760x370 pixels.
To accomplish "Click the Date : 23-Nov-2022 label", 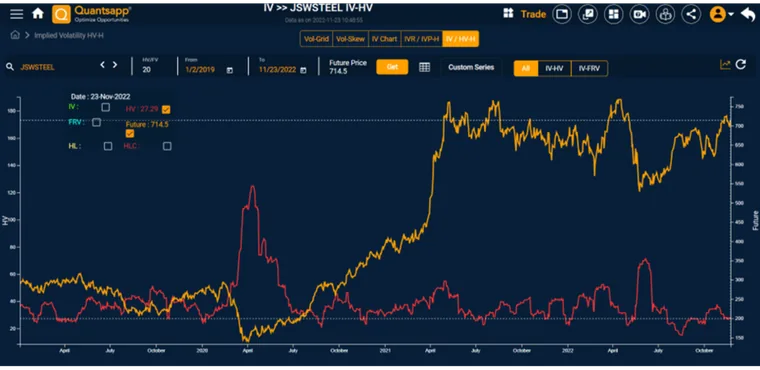I will (100, 97).
